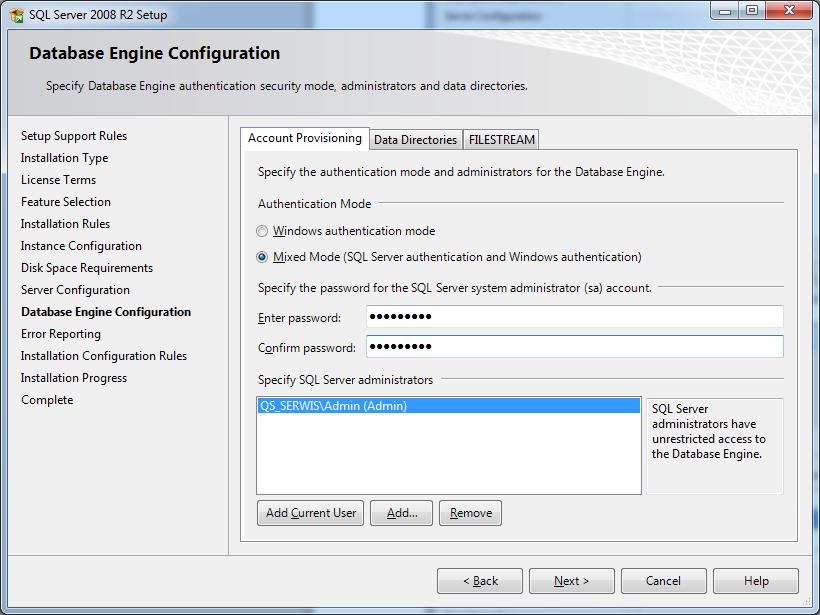Proceed with the Next button
The image size is (820, 615).
(572, 581)
